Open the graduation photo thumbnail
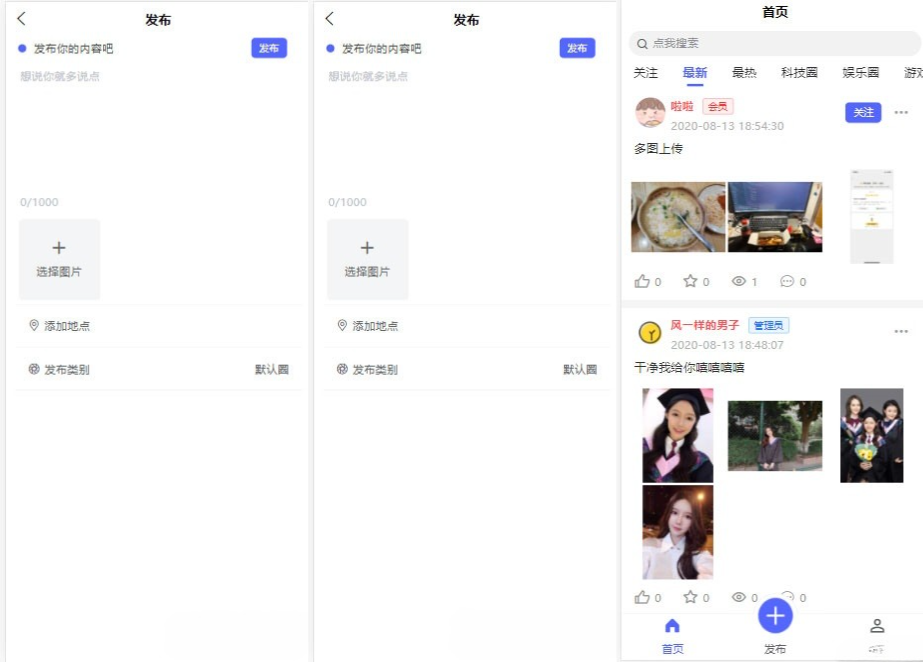 (677, 435)
